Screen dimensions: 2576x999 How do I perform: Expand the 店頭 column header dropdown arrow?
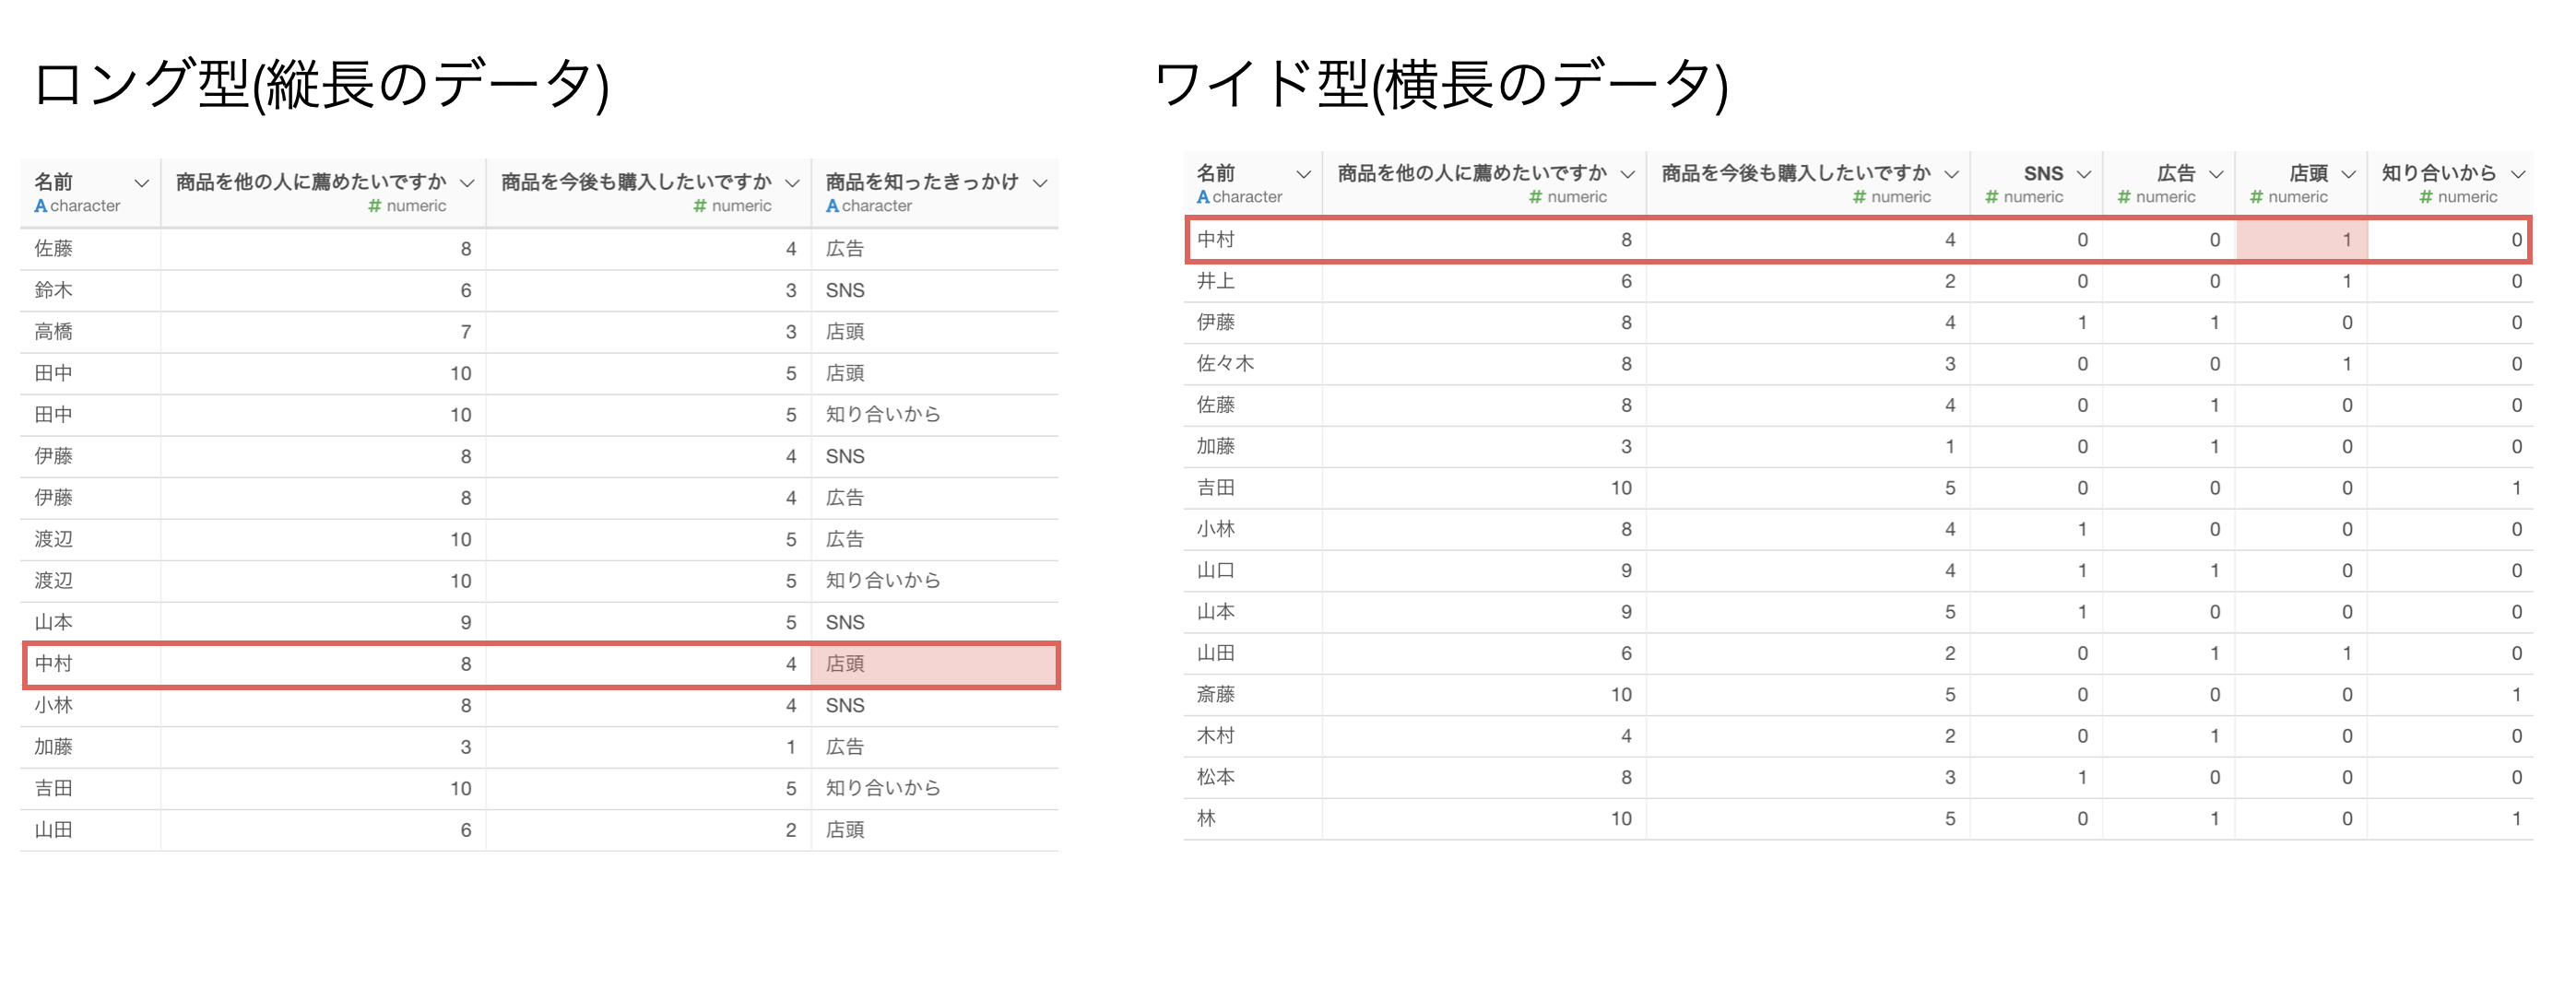[2349, 174]
